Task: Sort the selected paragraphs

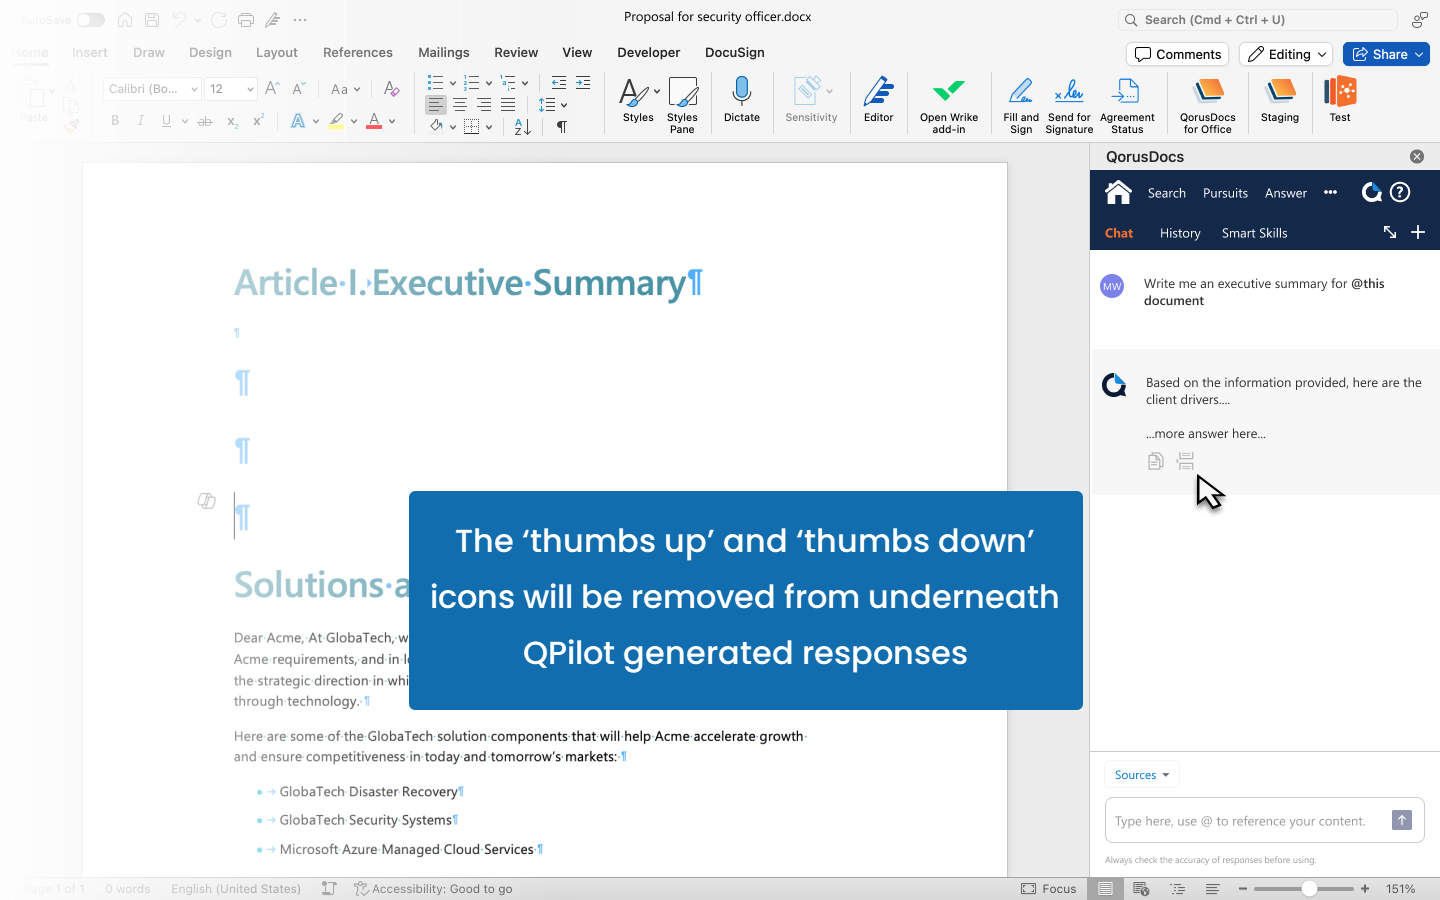Action: tap(522, 127)
